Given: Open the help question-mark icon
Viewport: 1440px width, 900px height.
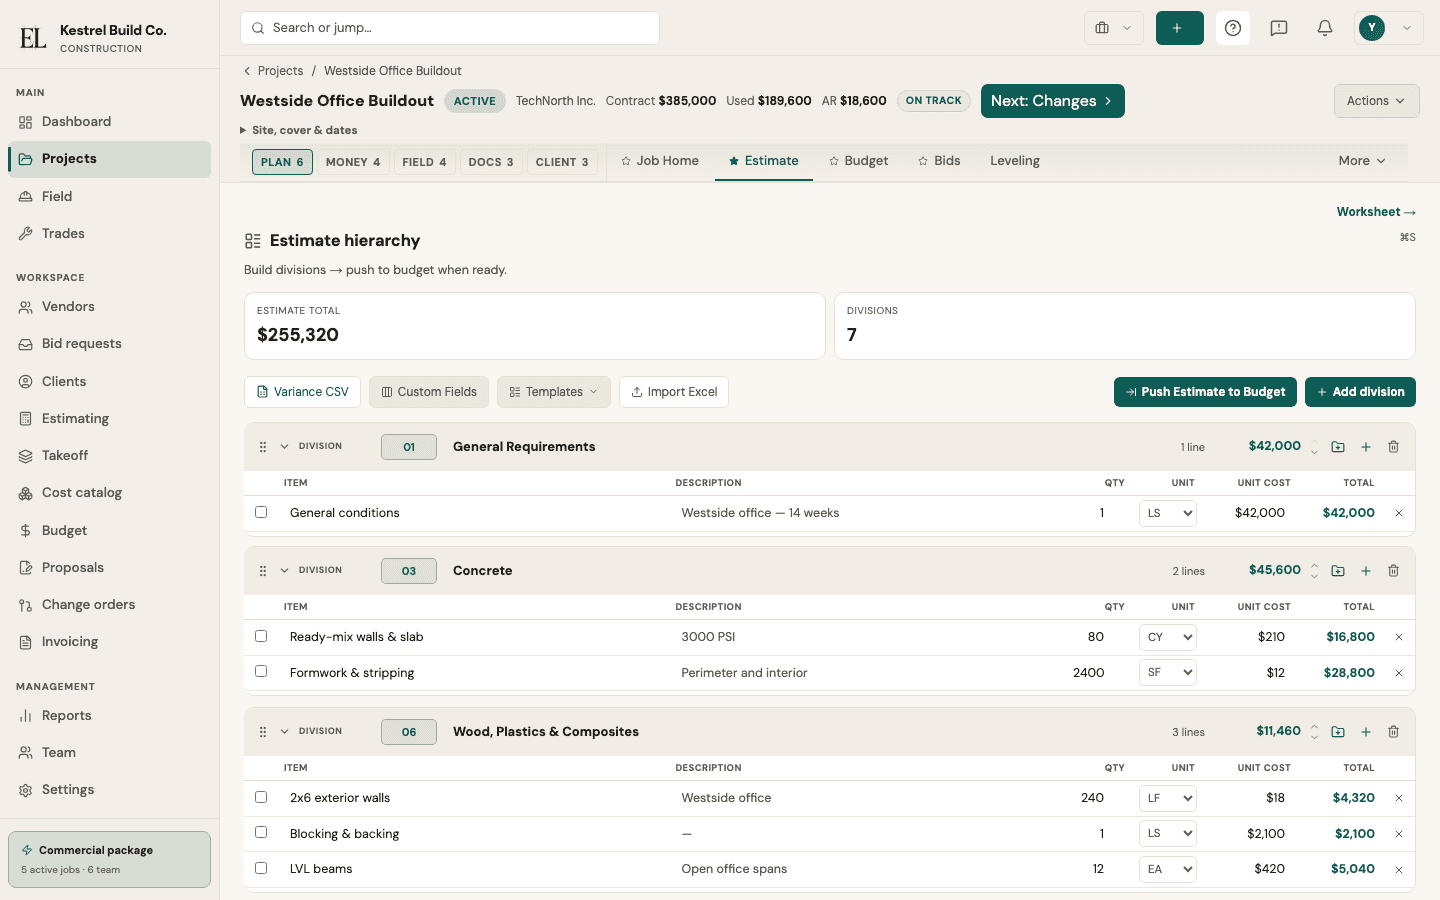Looking at the screenshot, I should coord(1233,28).
